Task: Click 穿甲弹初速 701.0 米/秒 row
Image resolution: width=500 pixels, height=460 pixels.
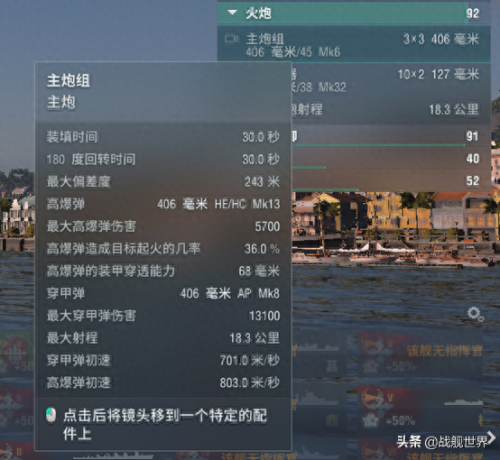Action: (x=163, y=360)
